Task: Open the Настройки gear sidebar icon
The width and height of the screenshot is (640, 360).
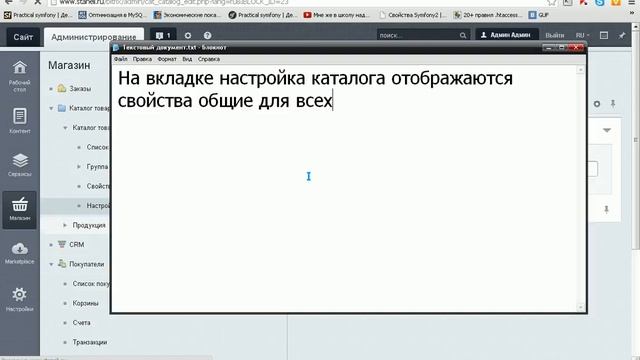Action: (20, 299)
